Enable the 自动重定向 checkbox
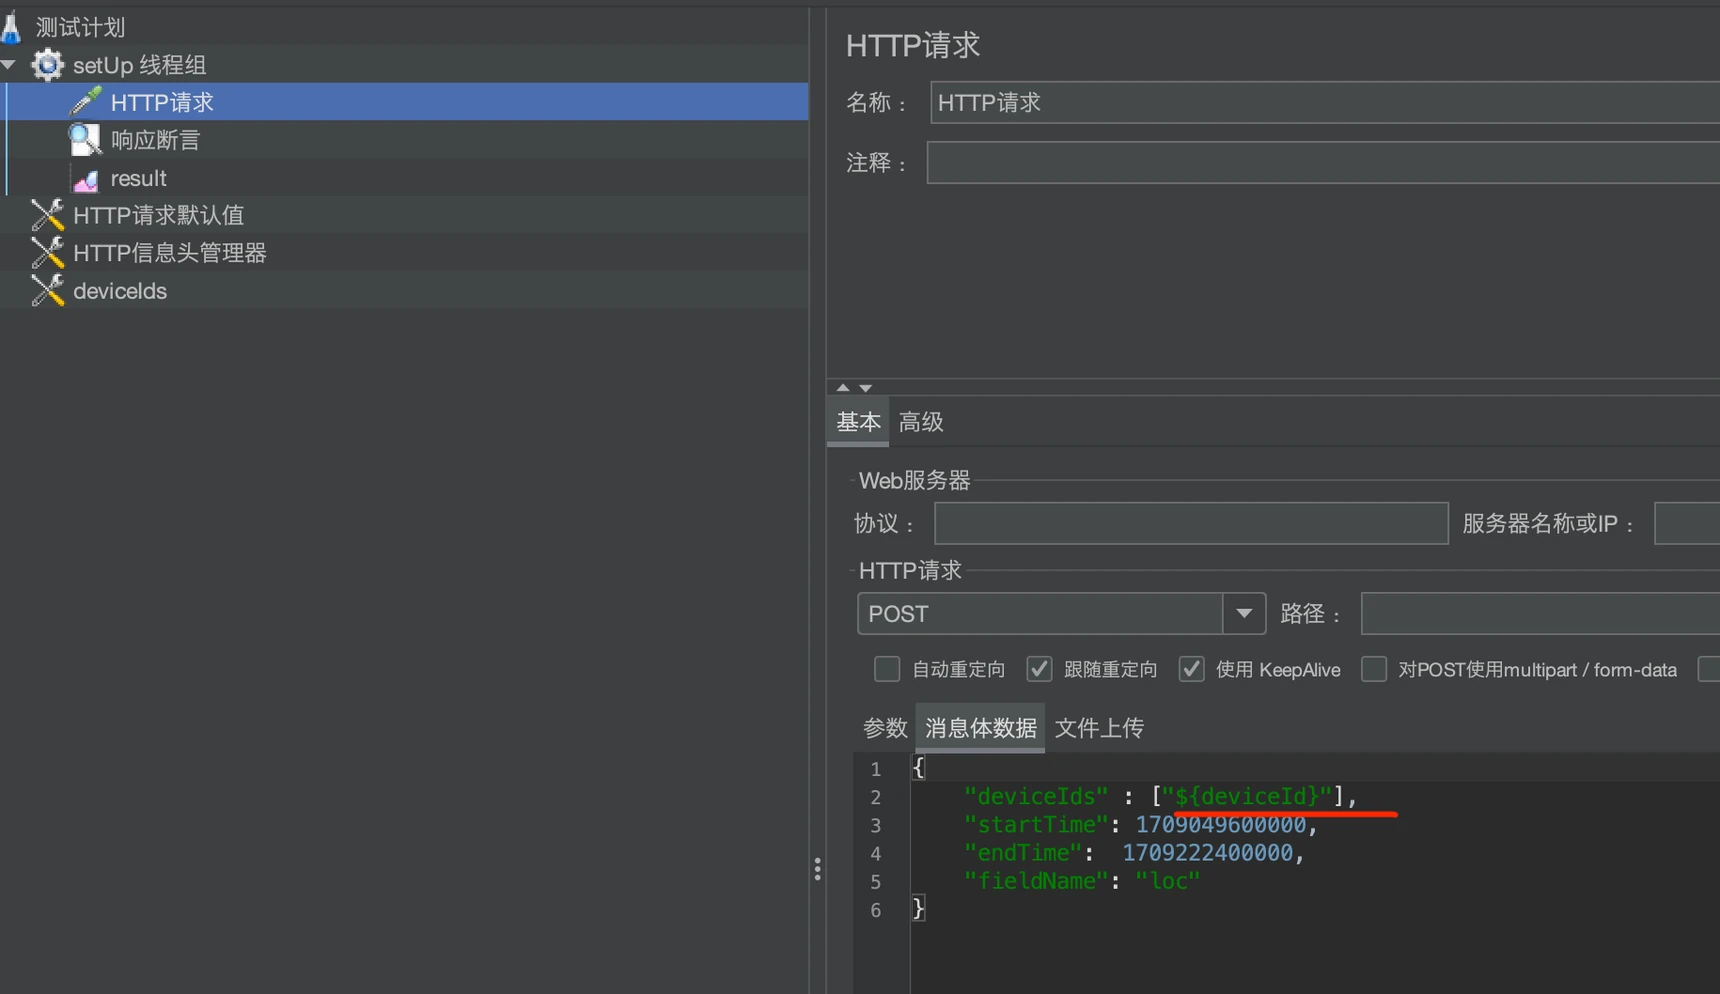This screenshot has width=1720, height=994. pyautogui.click(x=887, y=669)
